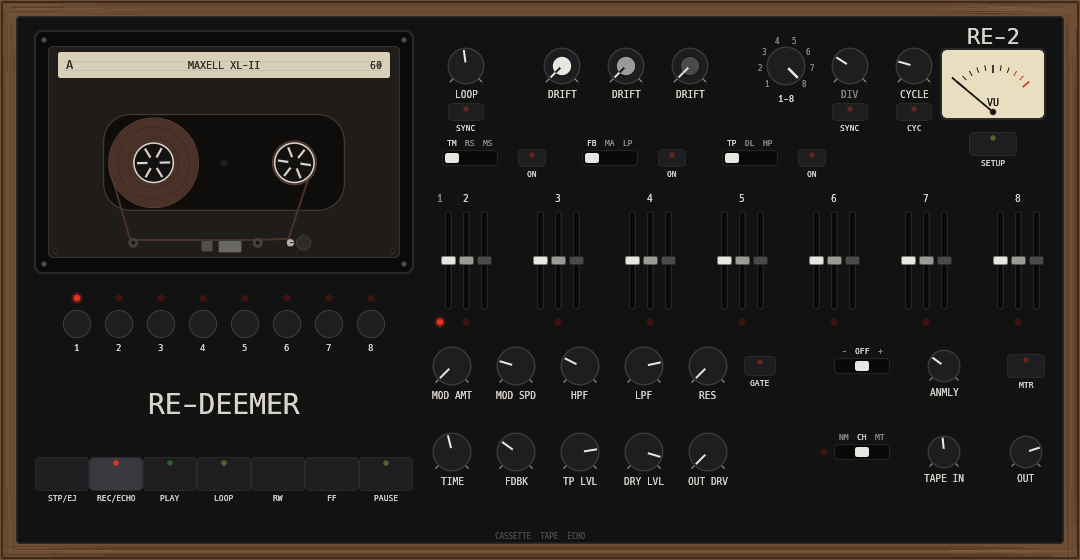The height and width of the screenshot is (560, 1080).
Task: Toggle the SYNC button under DIV
Action: 850,112
